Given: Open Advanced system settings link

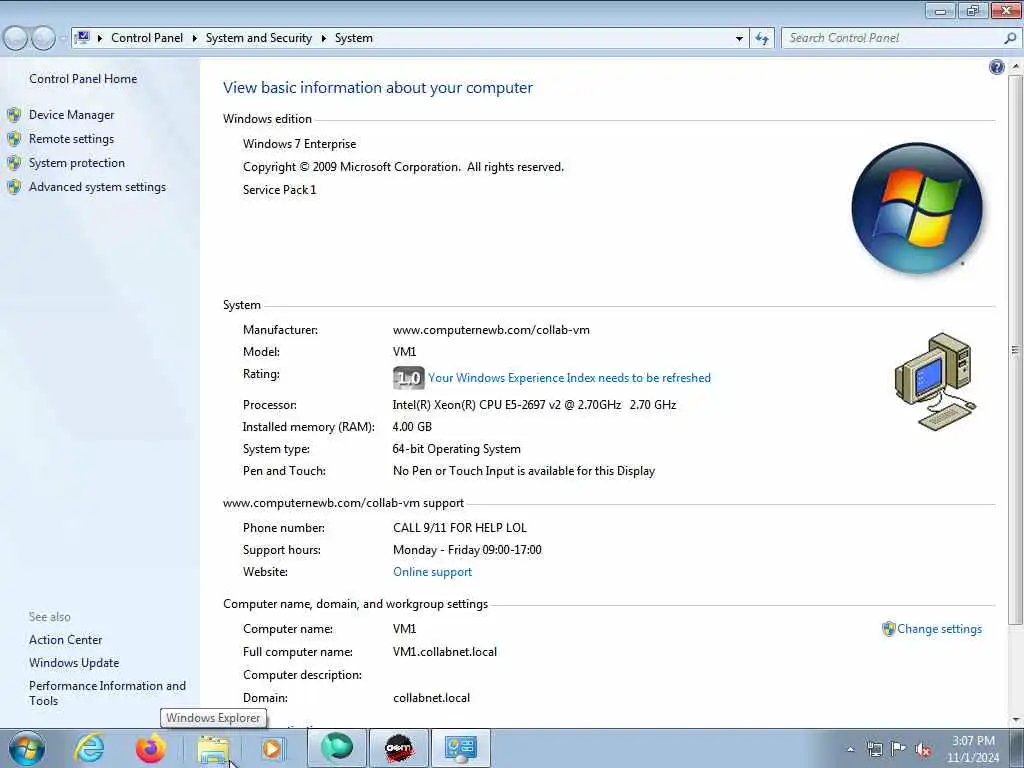Looking at the screenshot, I should (x=97, y=187).
